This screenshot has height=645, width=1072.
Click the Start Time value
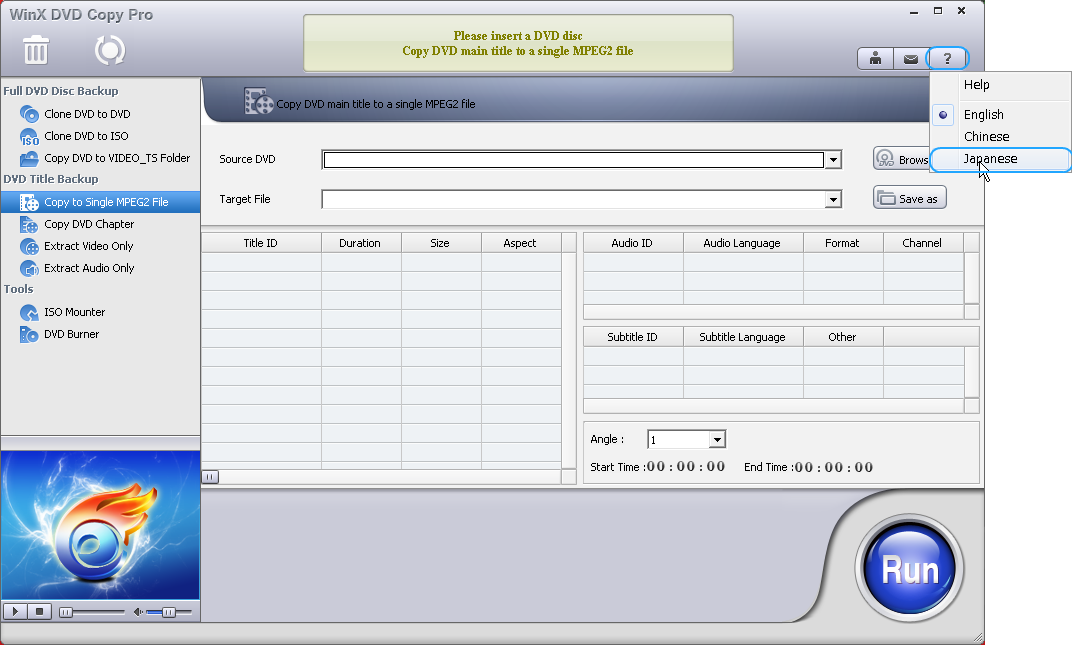686,466
